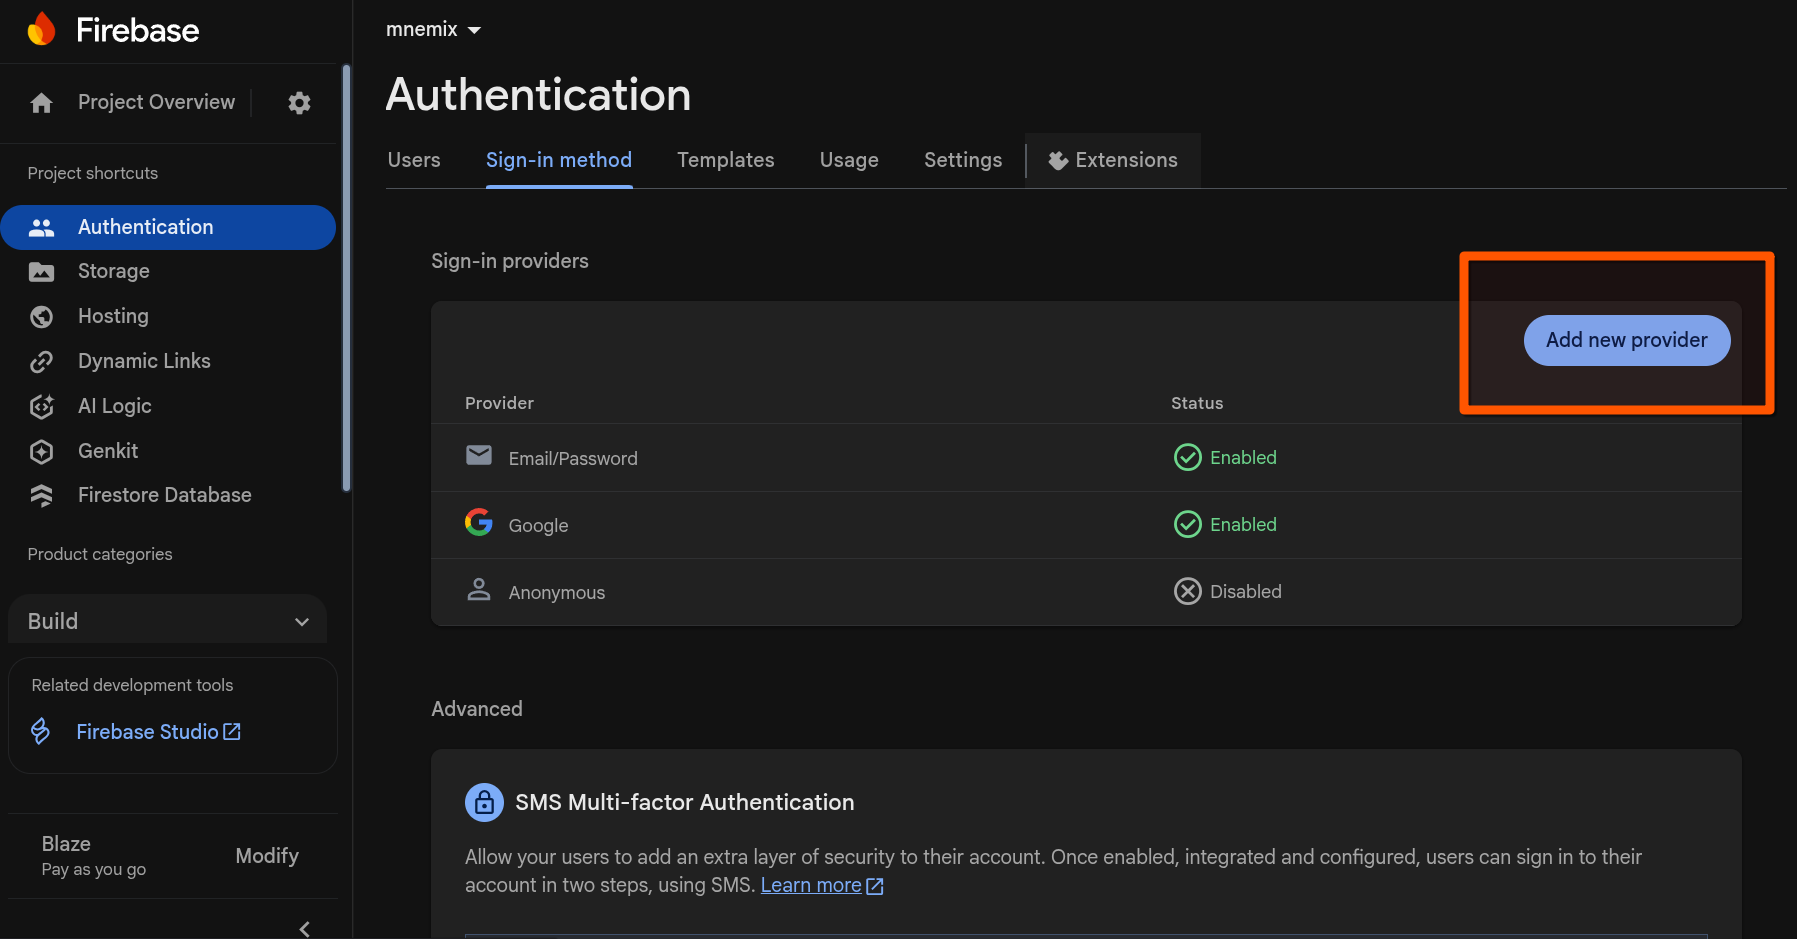Click the Firebase flame logo
This screenshot has height=939, width=1797.
pyautogui.click(x=42, y=29)
